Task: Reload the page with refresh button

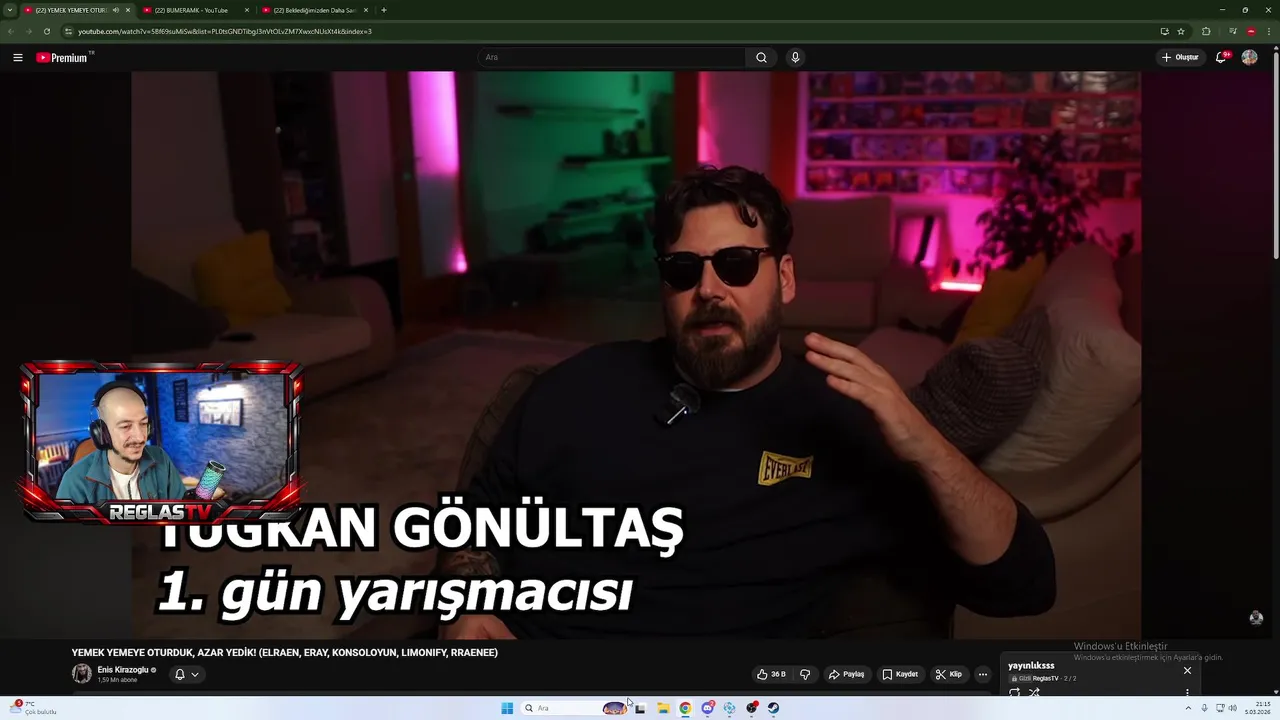Action: [46, 31]
